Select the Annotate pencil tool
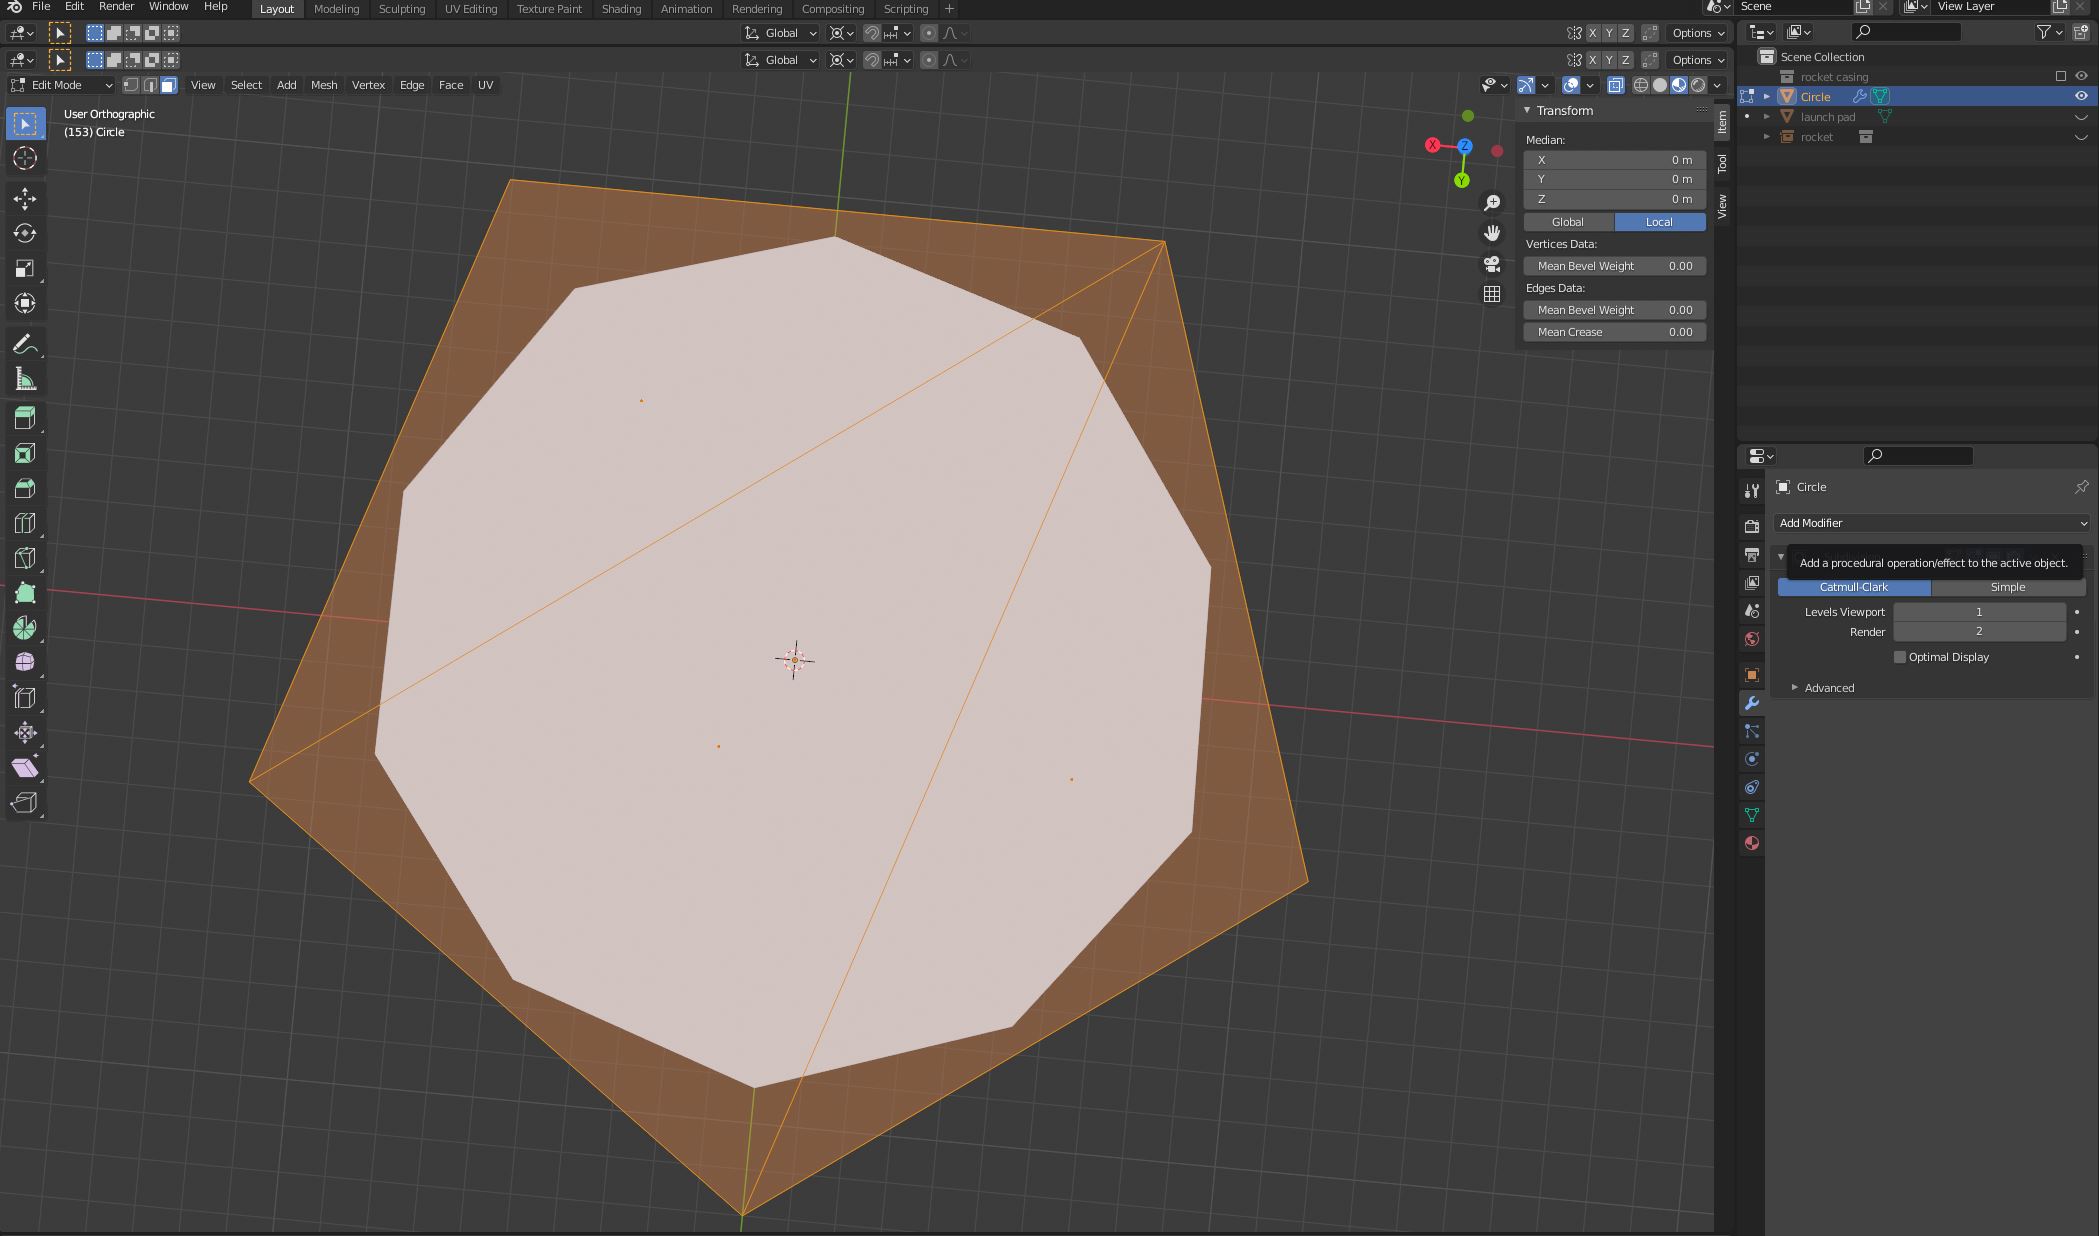This screenshot has height=1236, width=2099. (x=25, y=345)
